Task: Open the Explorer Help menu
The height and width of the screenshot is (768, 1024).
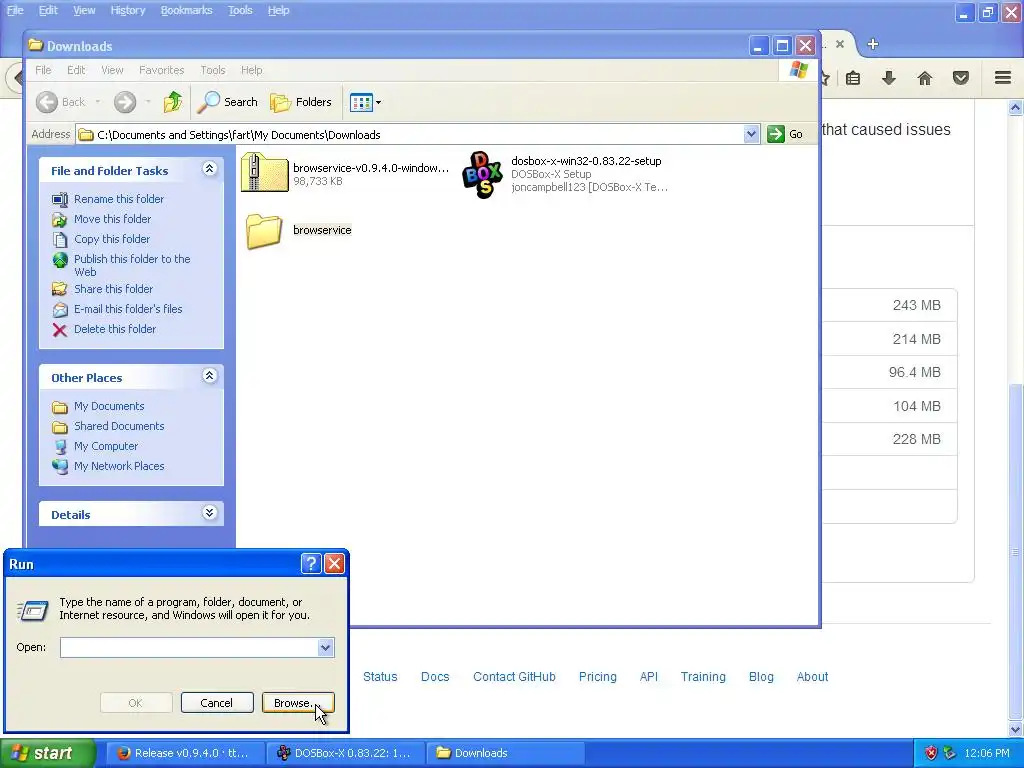Action: [x=251, y=70]
